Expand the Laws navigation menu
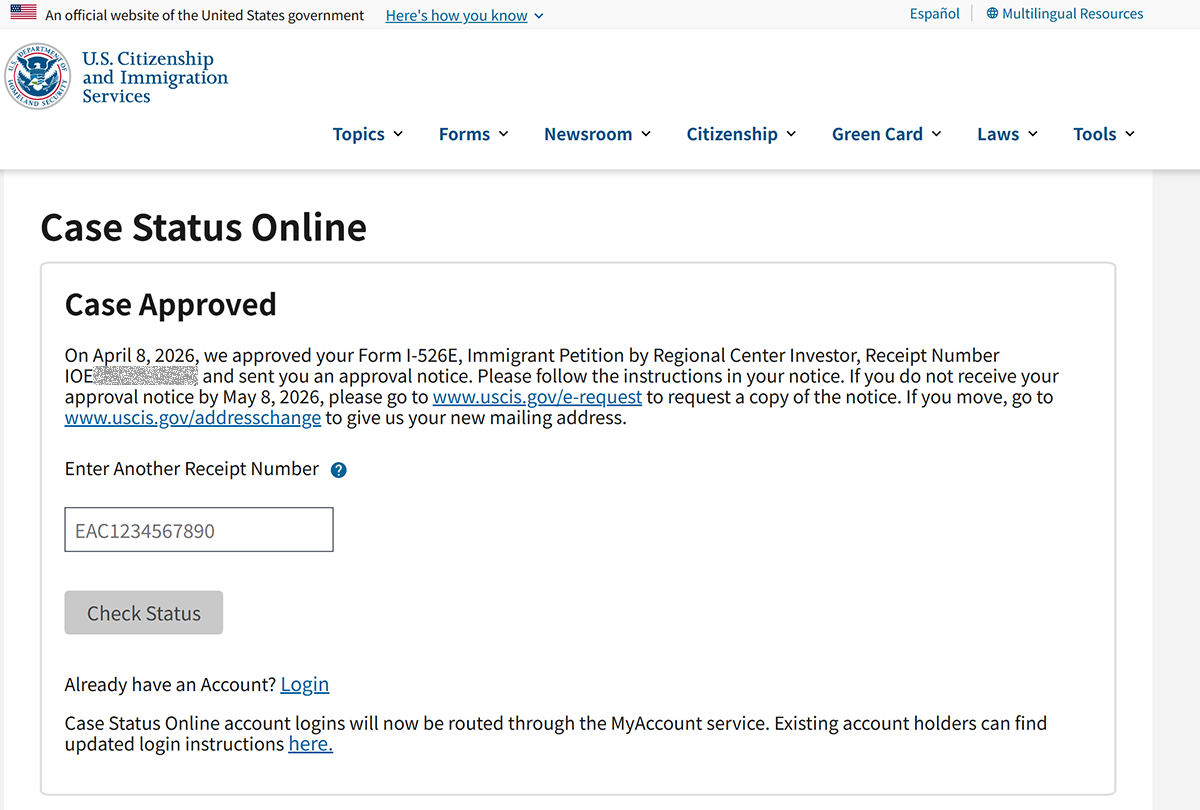The width and height of the screenshot is (1200, 810). click(x=1008, y=134)
